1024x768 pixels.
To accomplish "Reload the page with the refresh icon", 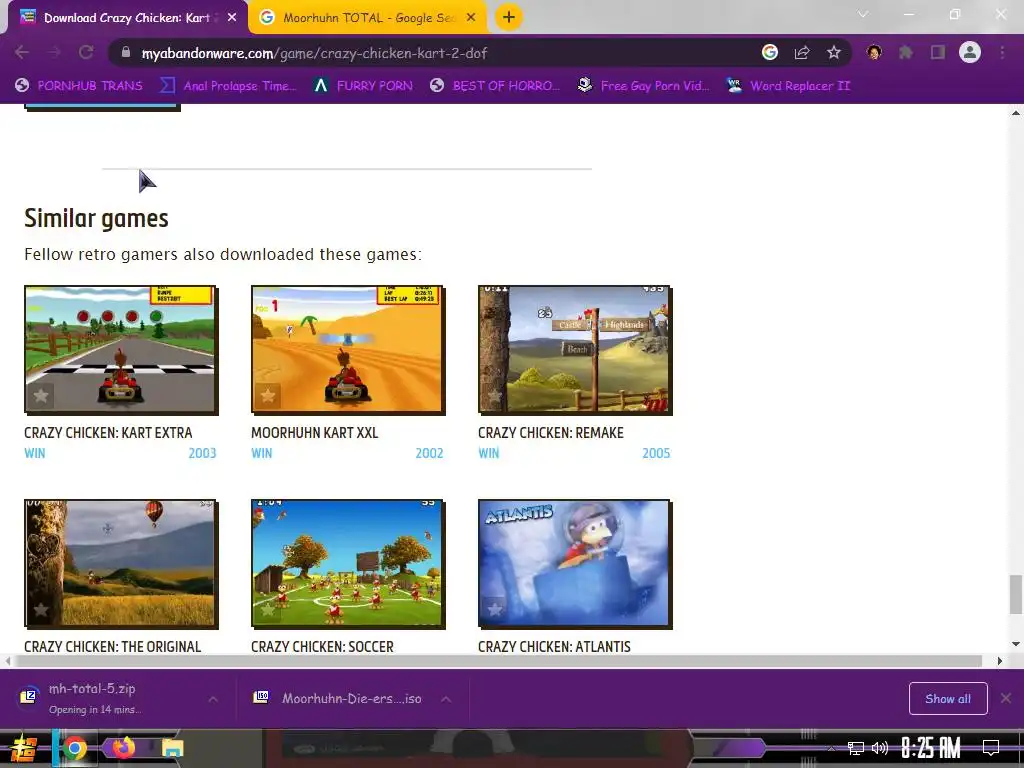I will 86,52.
